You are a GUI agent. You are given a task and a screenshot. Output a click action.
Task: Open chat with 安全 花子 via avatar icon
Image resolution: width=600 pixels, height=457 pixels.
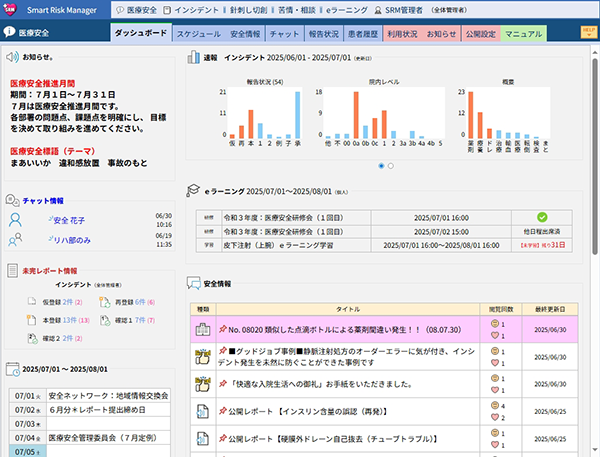16,219
